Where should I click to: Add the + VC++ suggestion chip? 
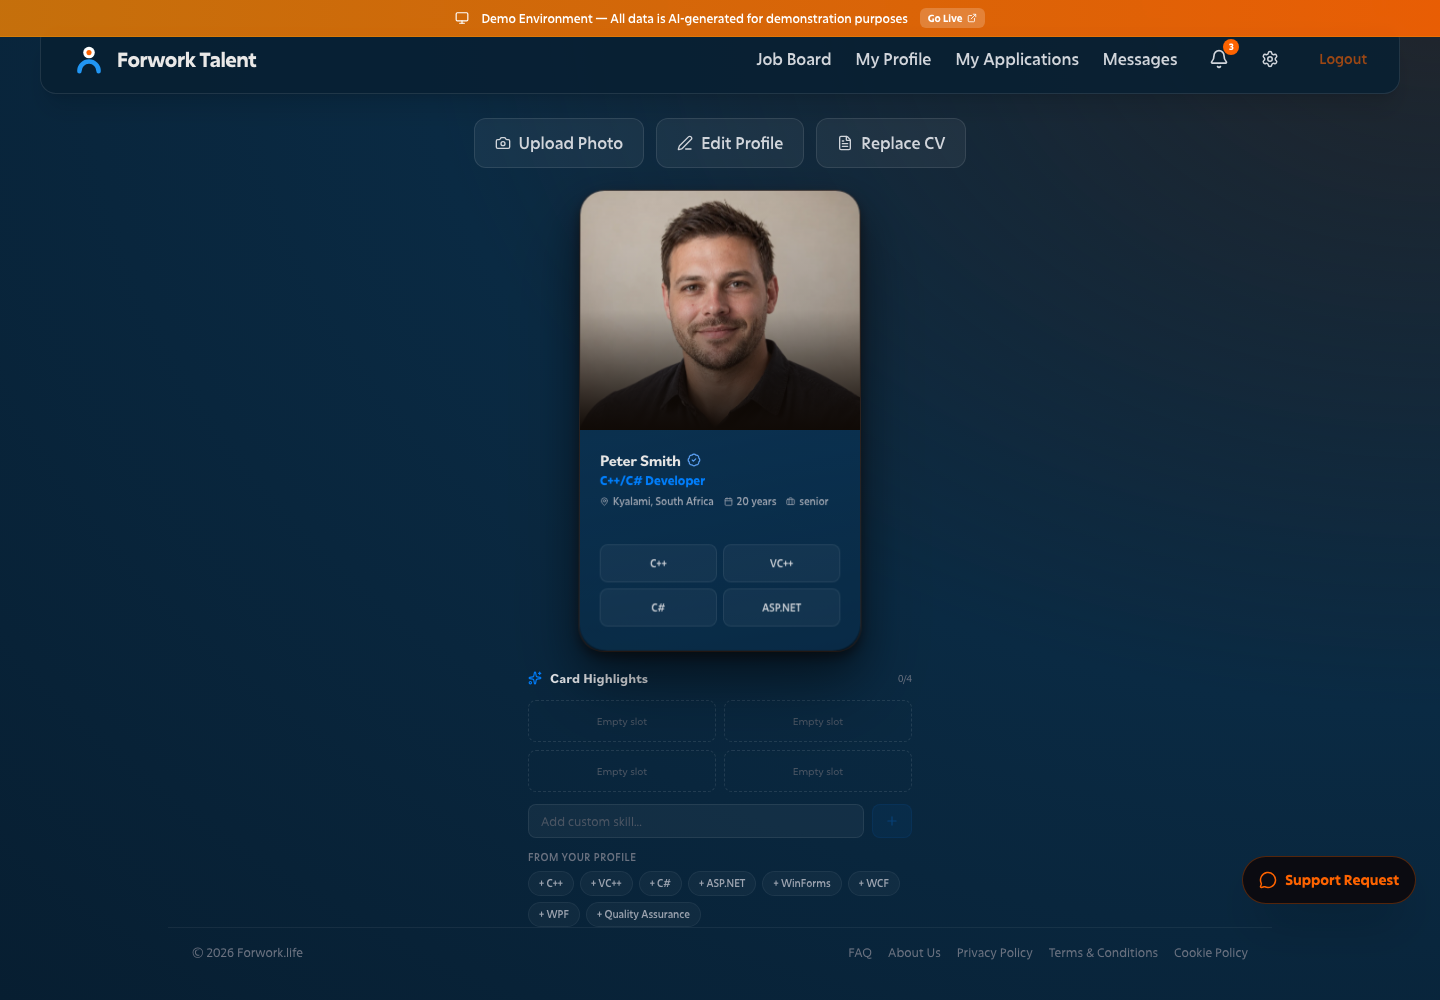click(606, 883)
